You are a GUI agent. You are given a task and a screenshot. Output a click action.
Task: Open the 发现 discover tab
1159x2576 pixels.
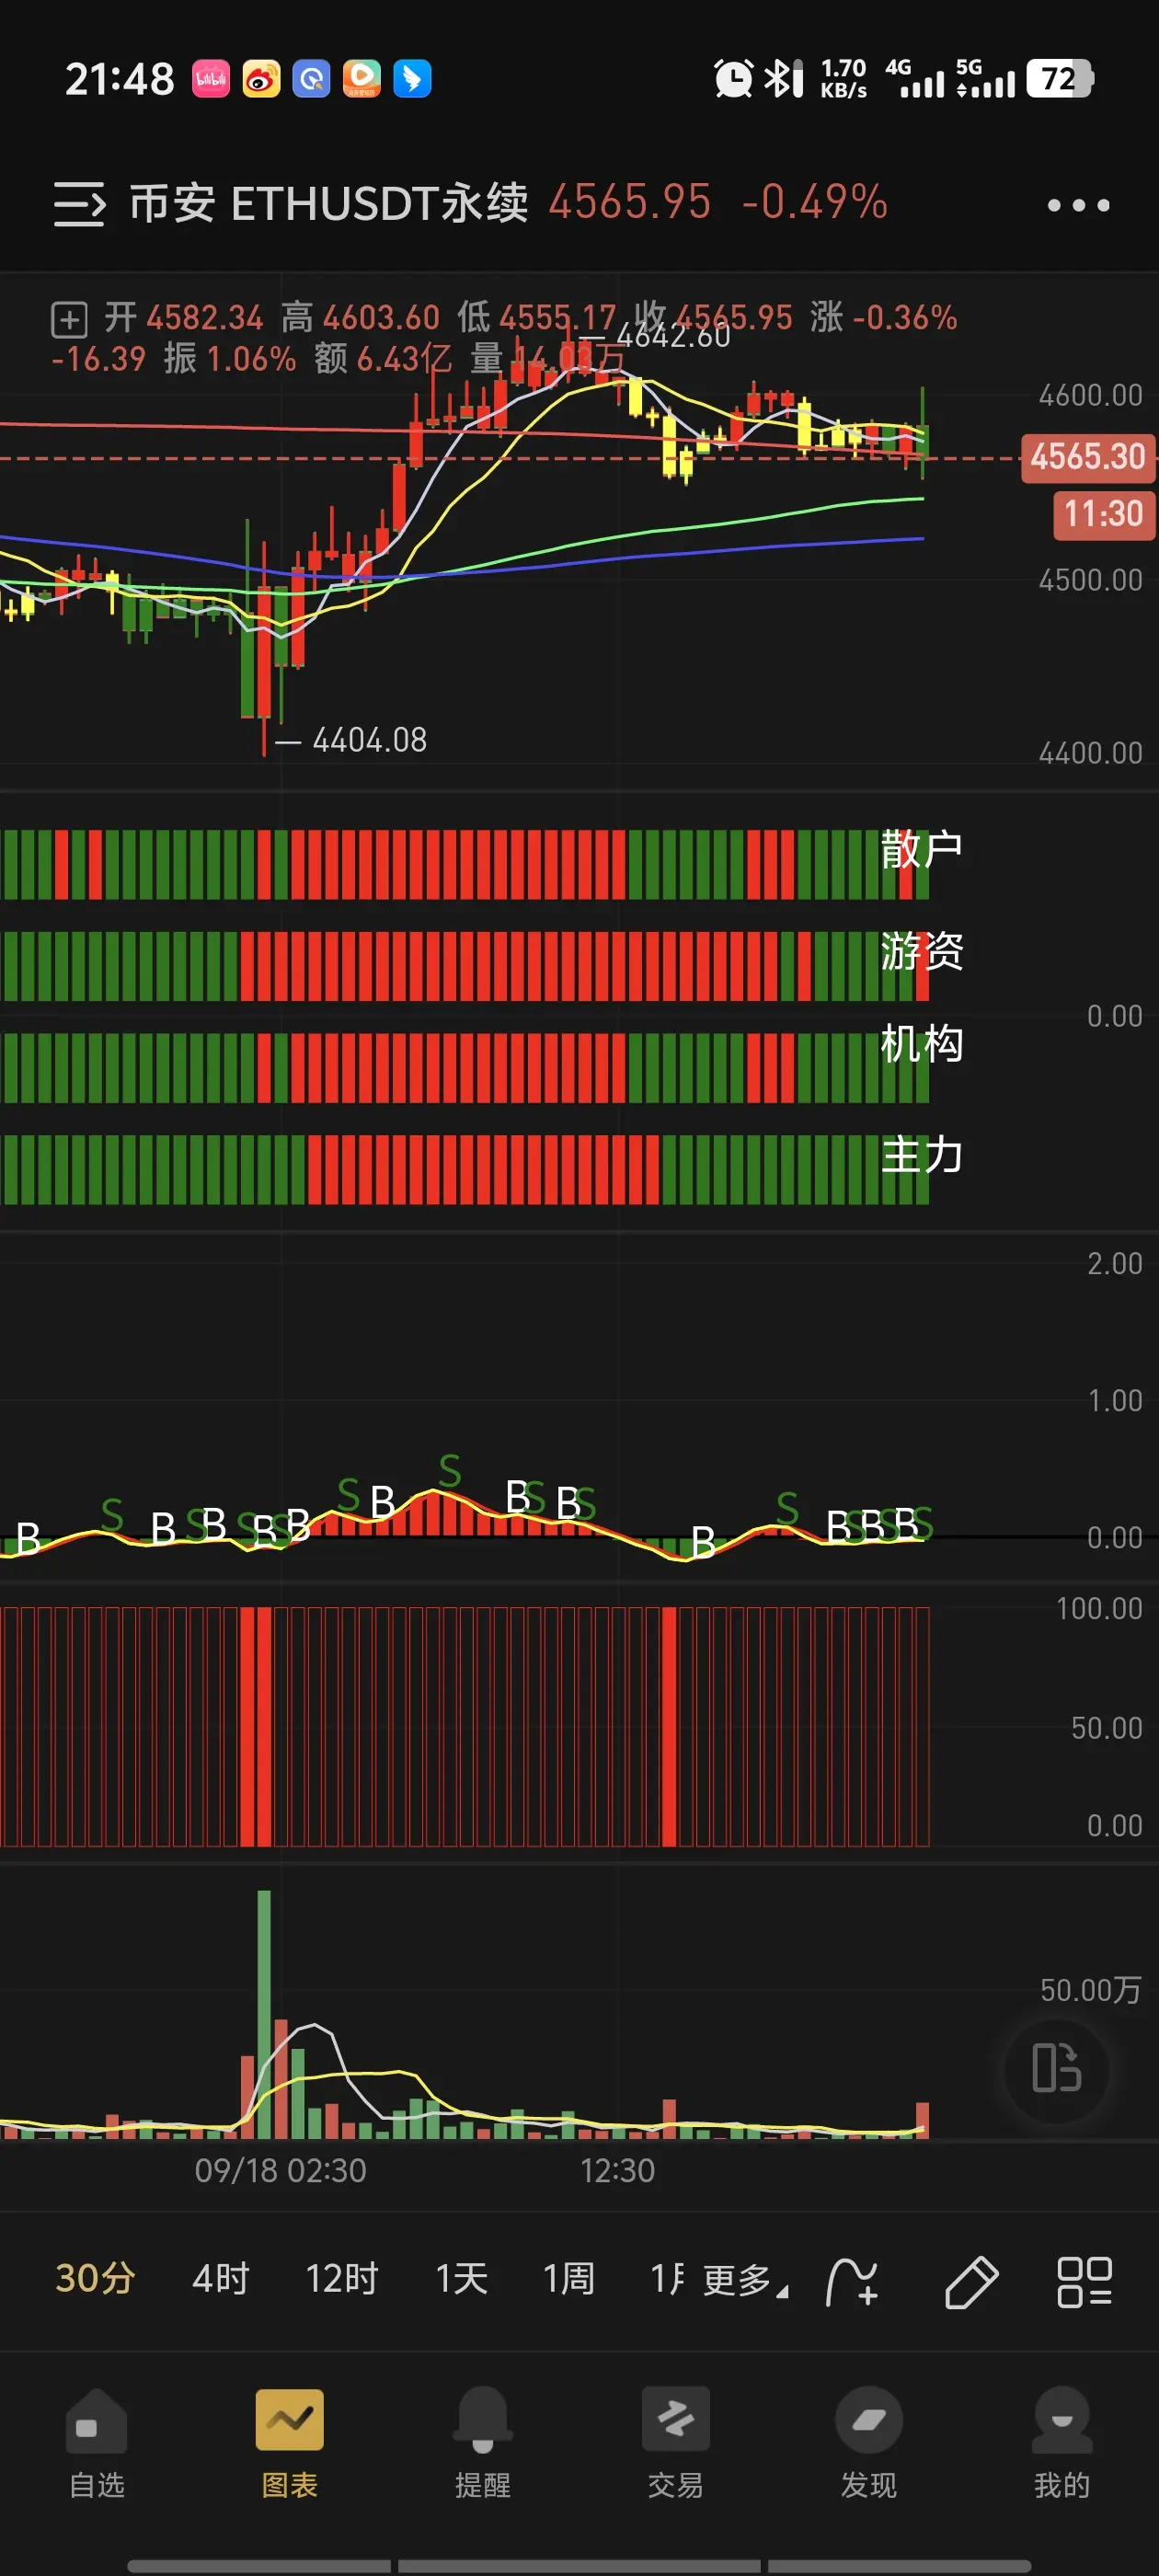(869, 2443)
